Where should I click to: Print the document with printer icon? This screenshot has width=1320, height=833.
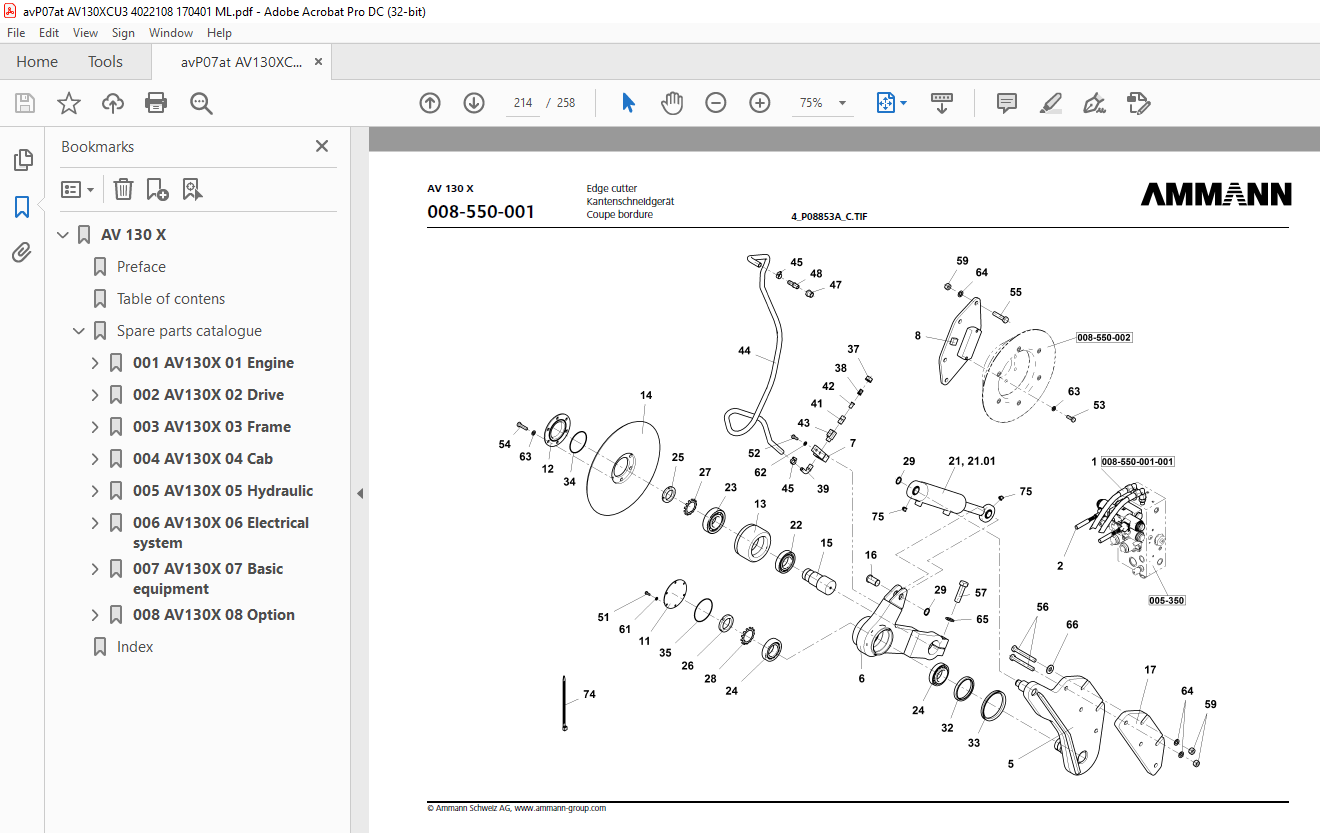tap(156, 103)
